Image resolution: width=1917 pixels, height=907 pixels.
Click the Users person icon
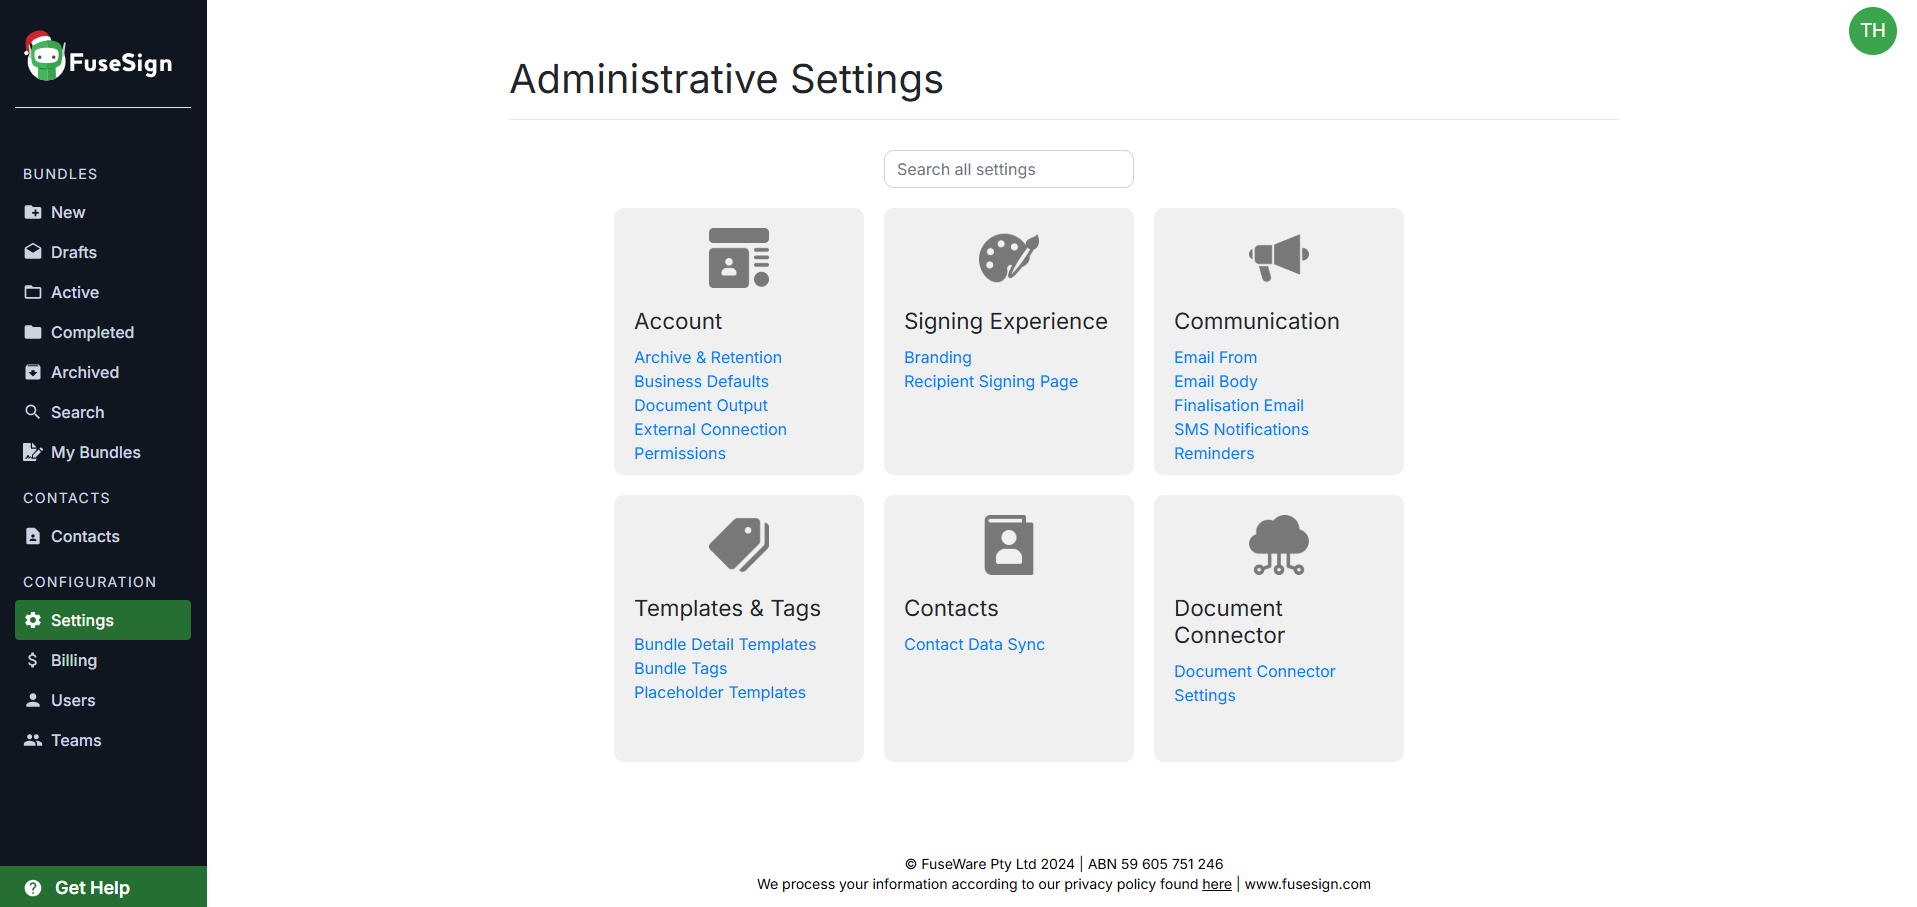(33, 700)
